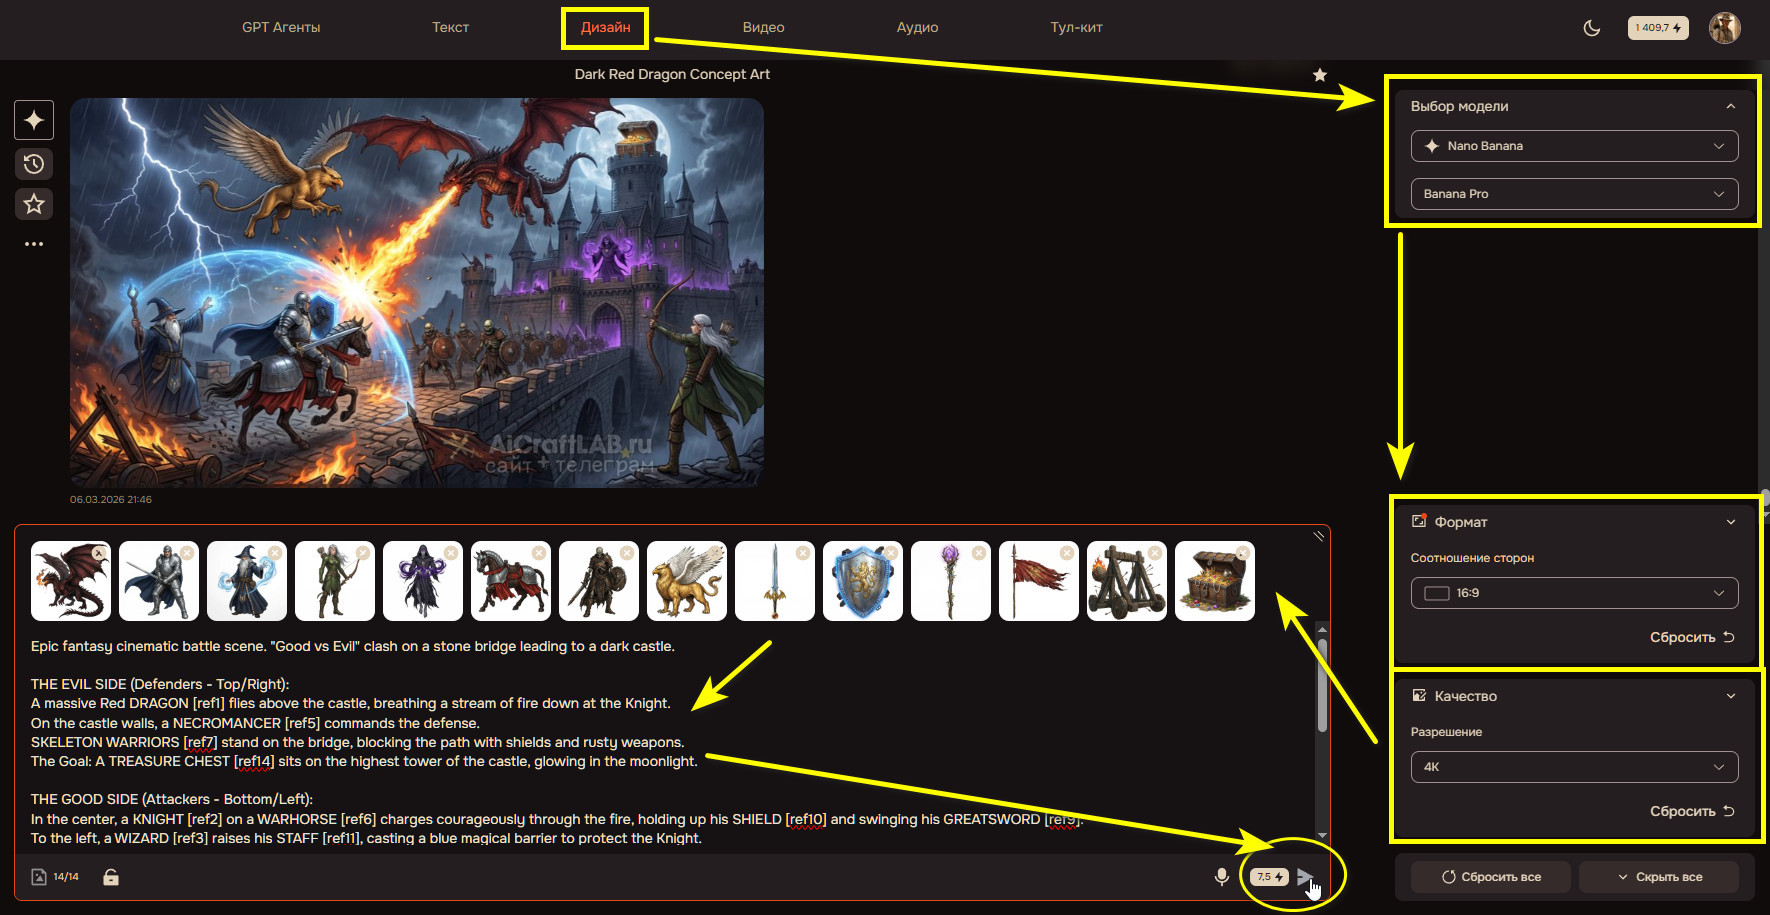This screenshot has height=915, width=1770.
Task: Switch to the Текст tab
Action: [450, 27]
